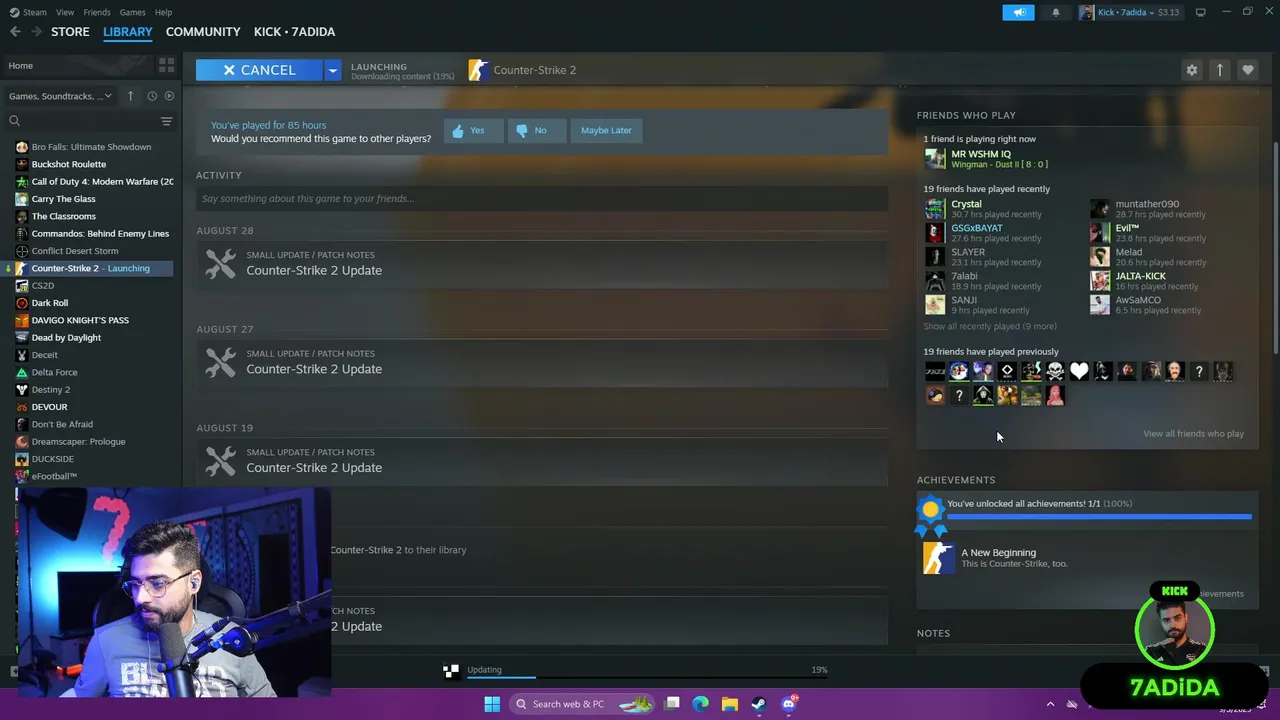1280x720 pixels.
Task: Select CS2D in library list
Action: coord(42,285)
